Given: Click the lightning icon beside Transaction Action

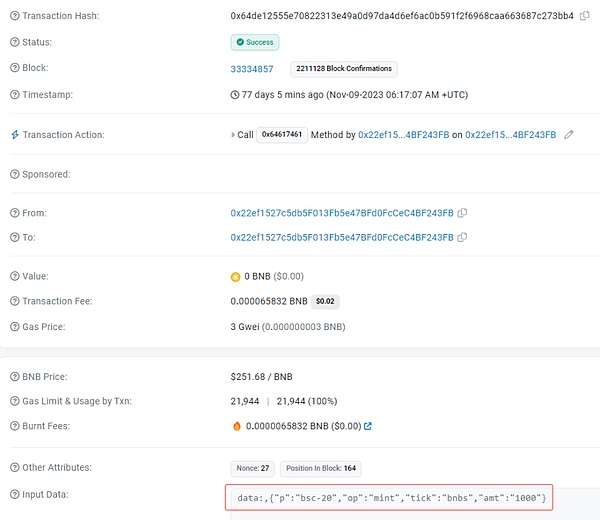Looking at the screenshot, I should 14,135.
